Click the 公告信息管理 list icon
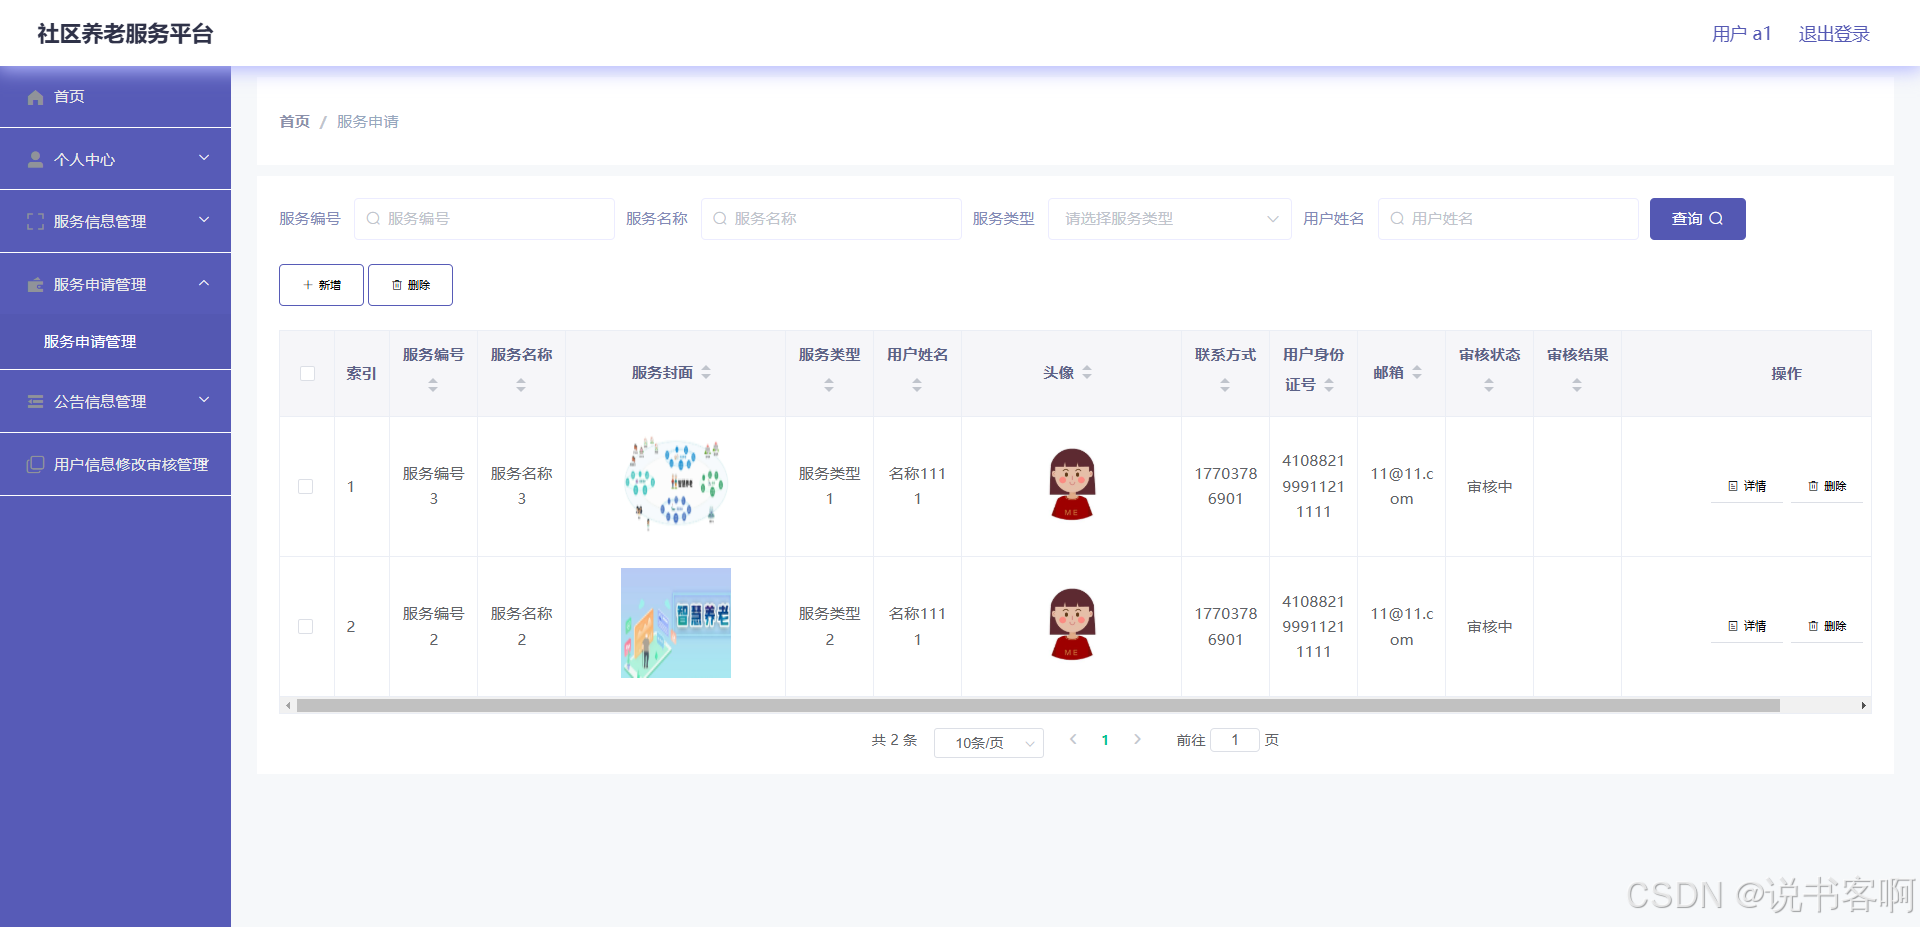1920x927 pixels. coord(36,401)
